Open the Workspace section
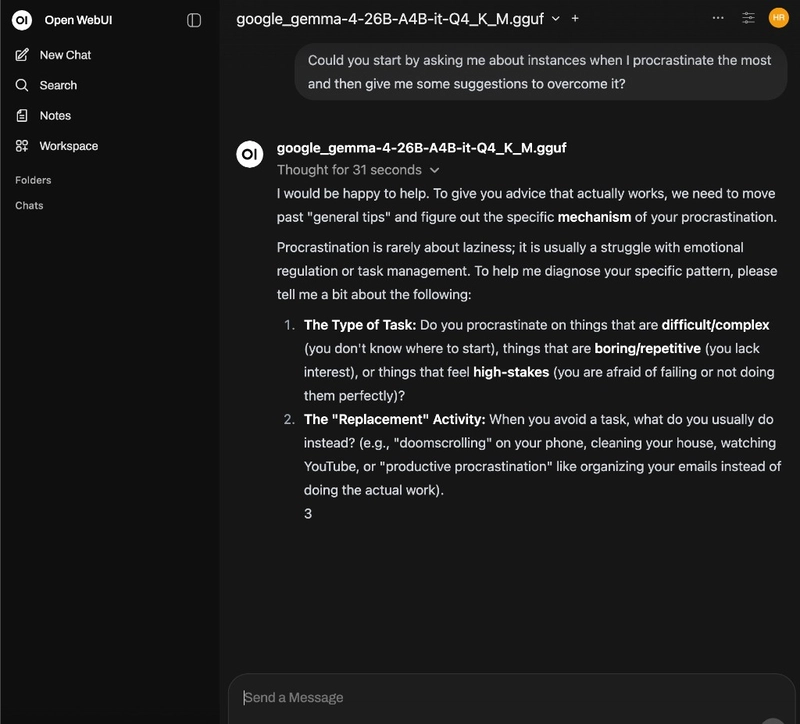This screenshot has width=800, height=724. coord(68,146)
